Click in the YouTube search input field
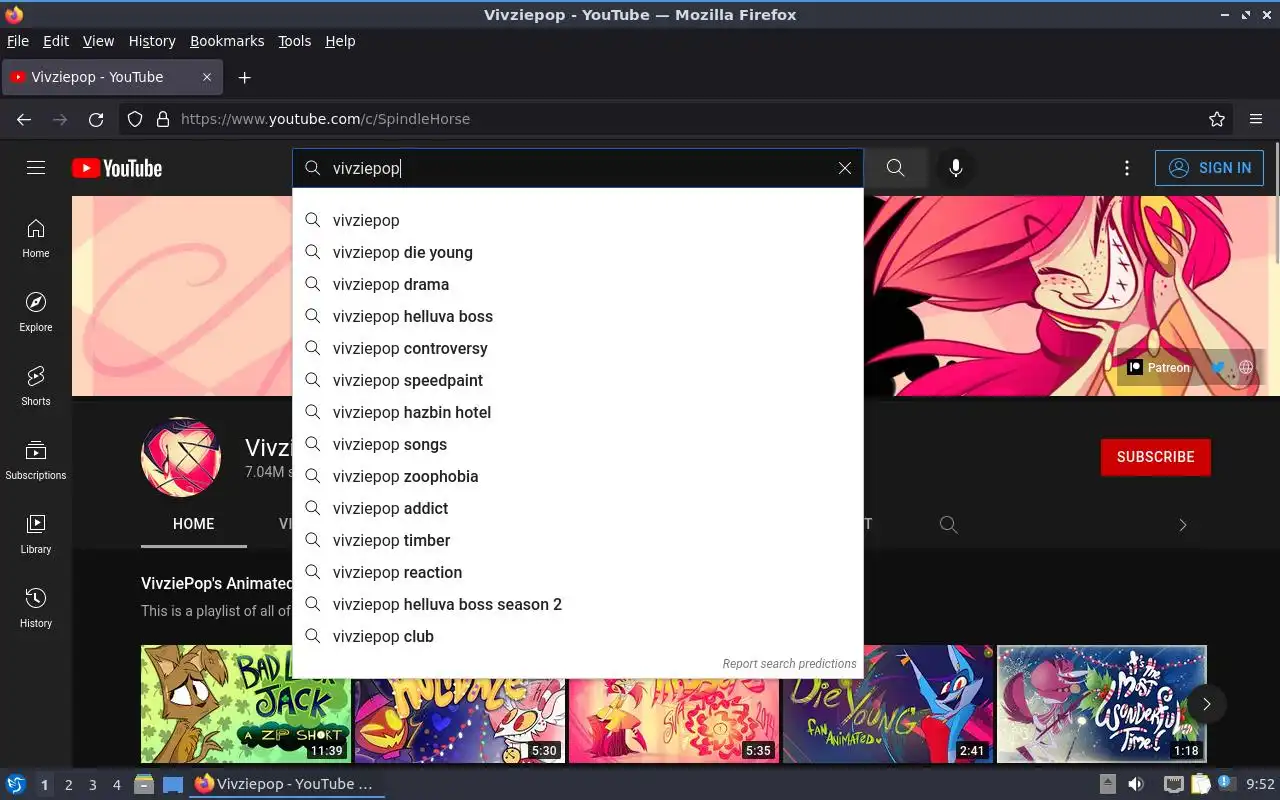 pos(580,168)
